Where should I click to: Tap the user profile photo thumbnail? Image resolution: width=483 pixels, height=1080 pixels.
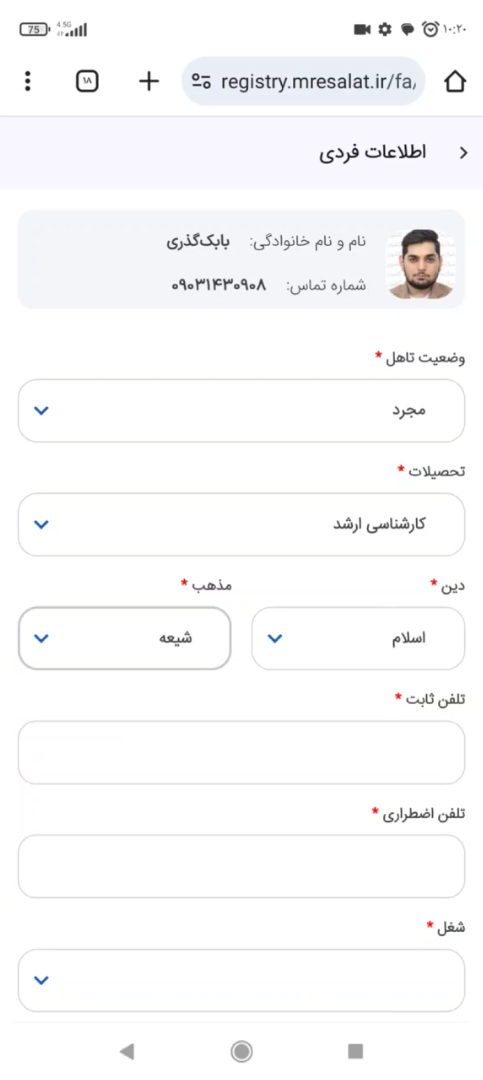(x=420, y=264)
